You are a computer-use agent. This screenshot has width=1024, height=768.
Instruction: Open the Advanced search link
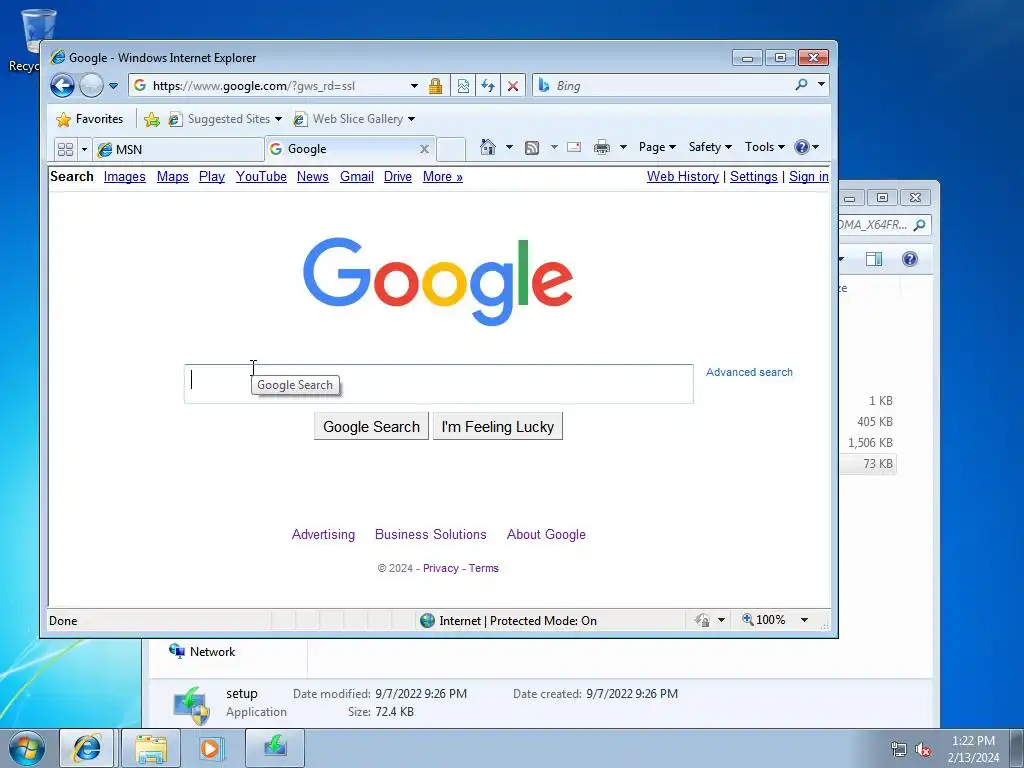click(749, 372)
